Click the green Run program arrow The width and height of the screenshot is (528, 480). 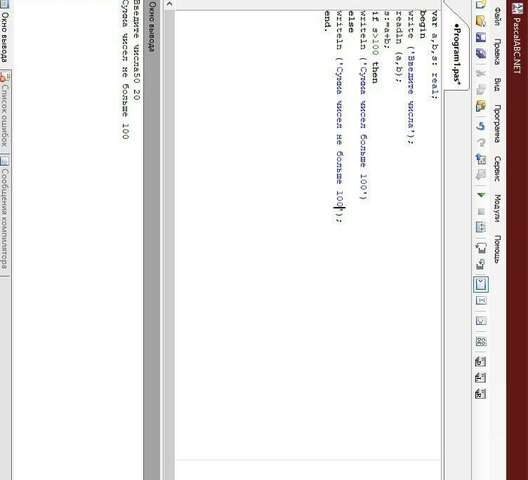[482, 195]
